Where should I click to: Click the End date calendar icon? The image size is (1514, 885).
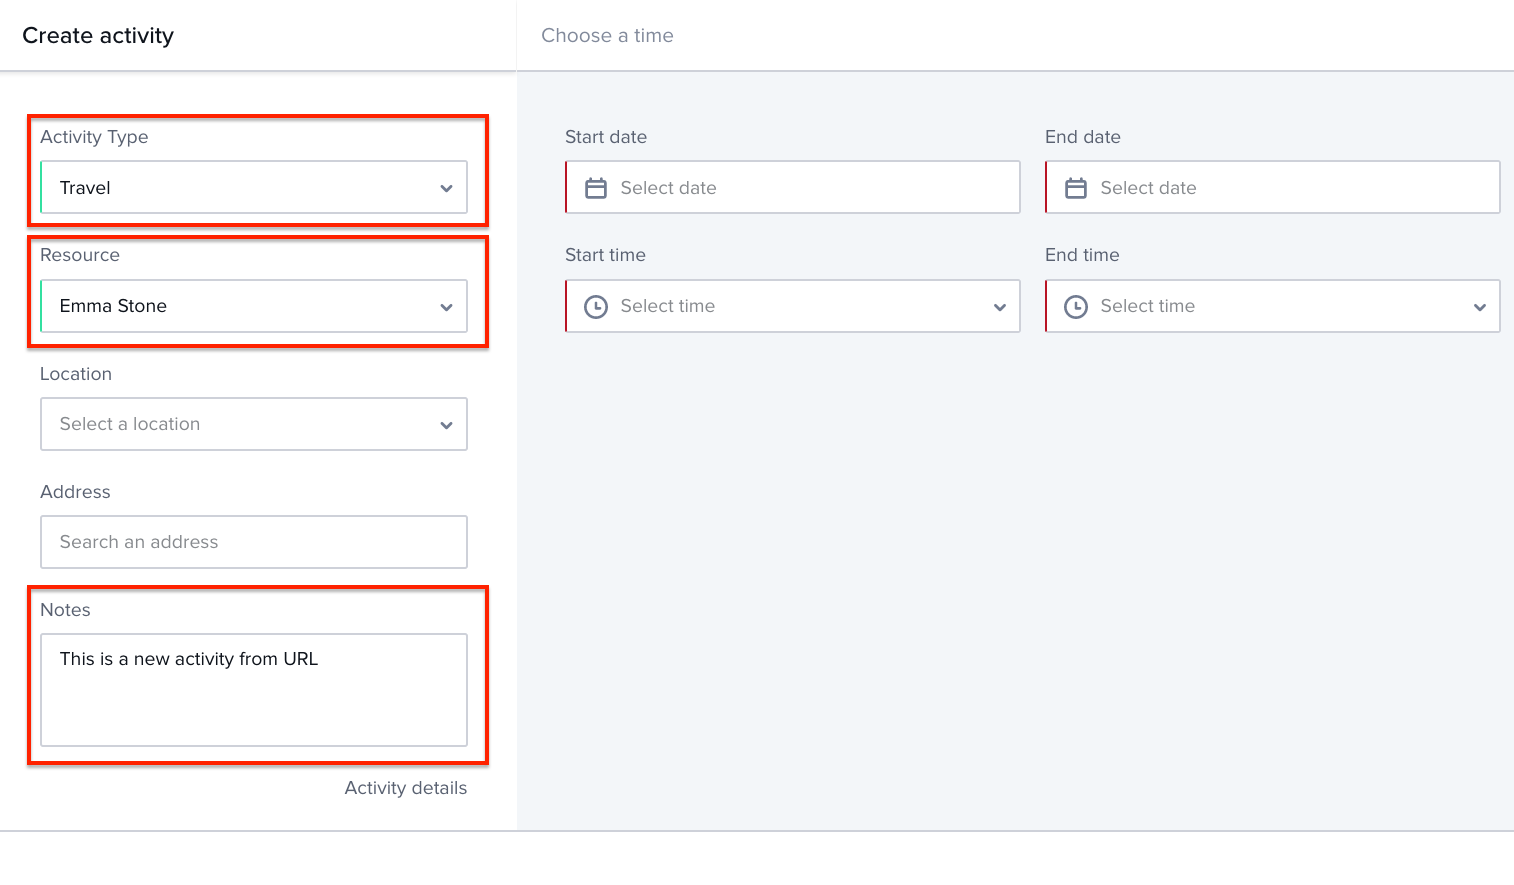[x=1076, y=188]
